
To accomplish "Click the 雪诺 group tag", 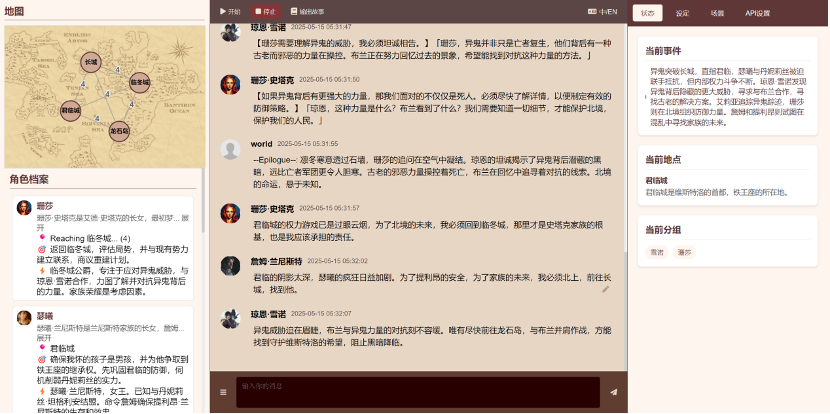I will 657,253.
